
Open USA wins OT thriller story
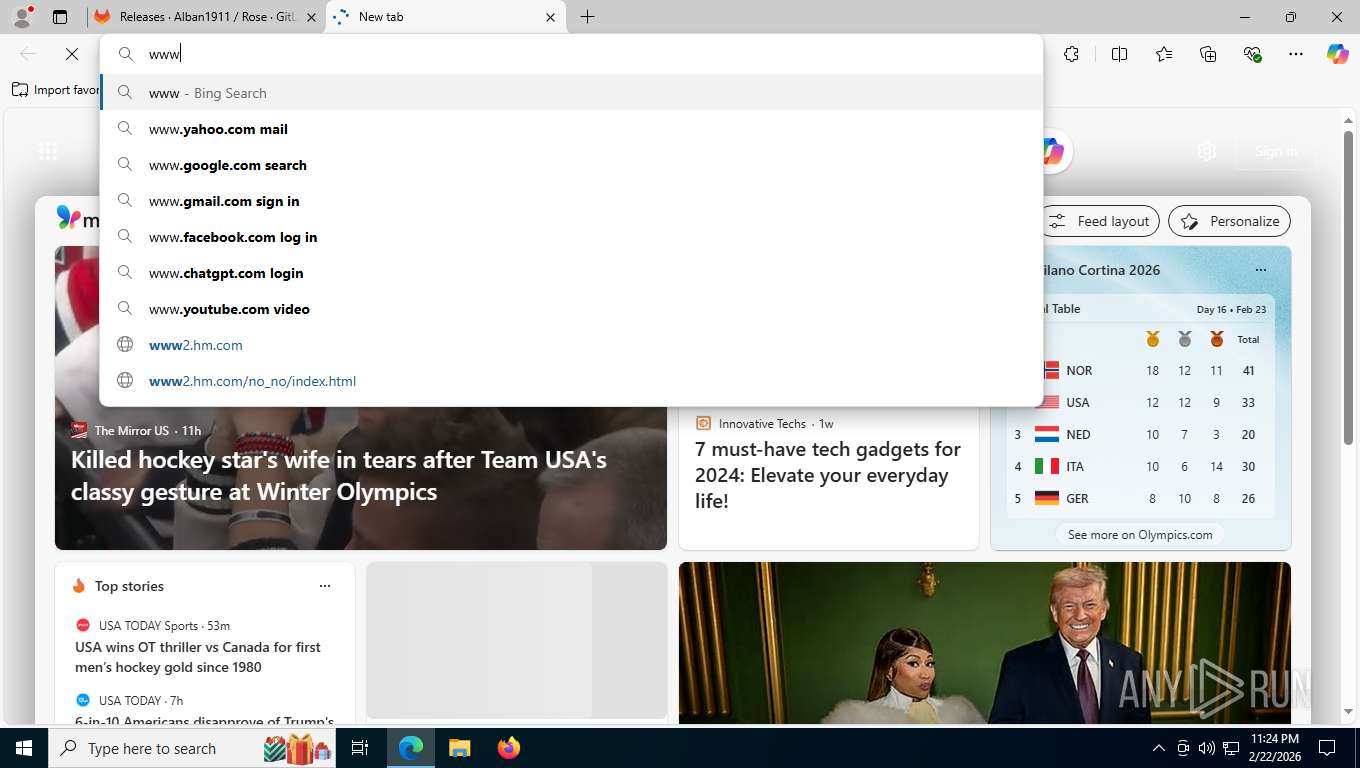pos(198,657)
